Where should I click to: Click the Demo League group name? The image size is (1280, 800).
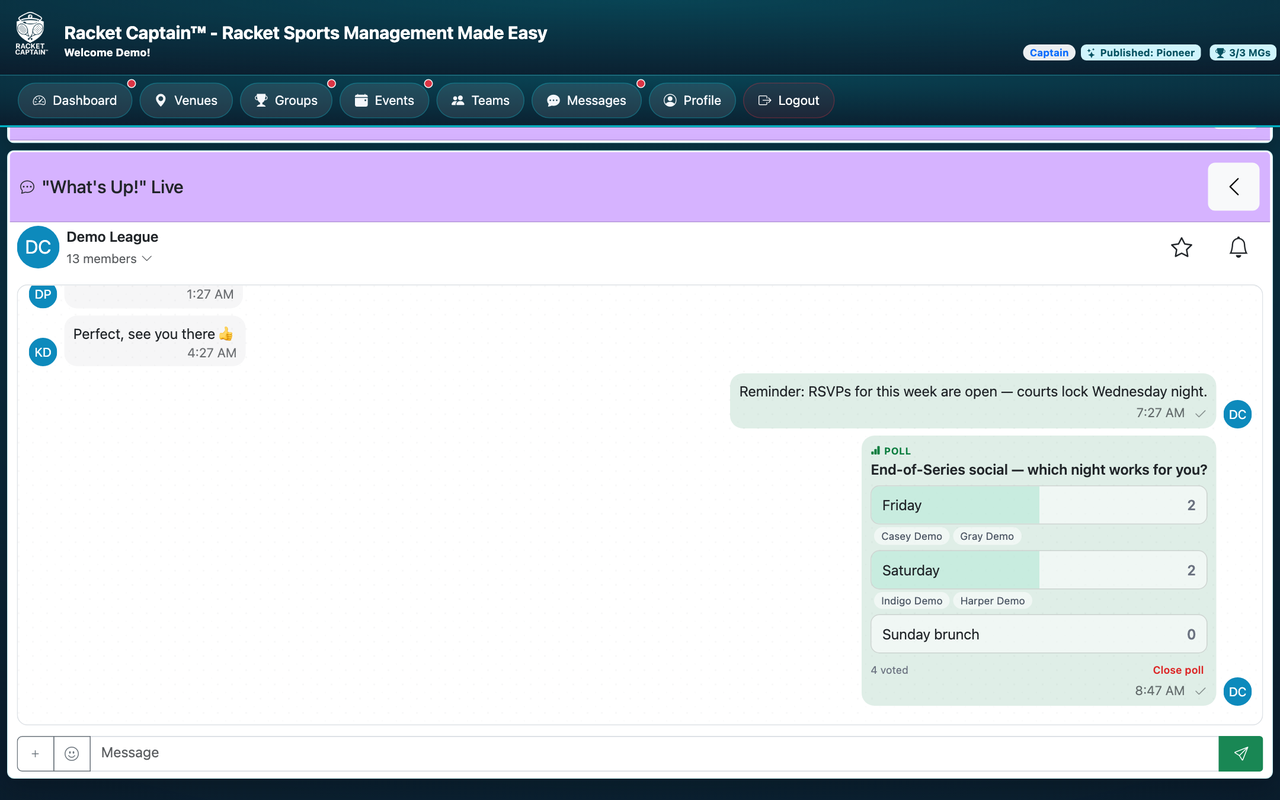(112, 237)
